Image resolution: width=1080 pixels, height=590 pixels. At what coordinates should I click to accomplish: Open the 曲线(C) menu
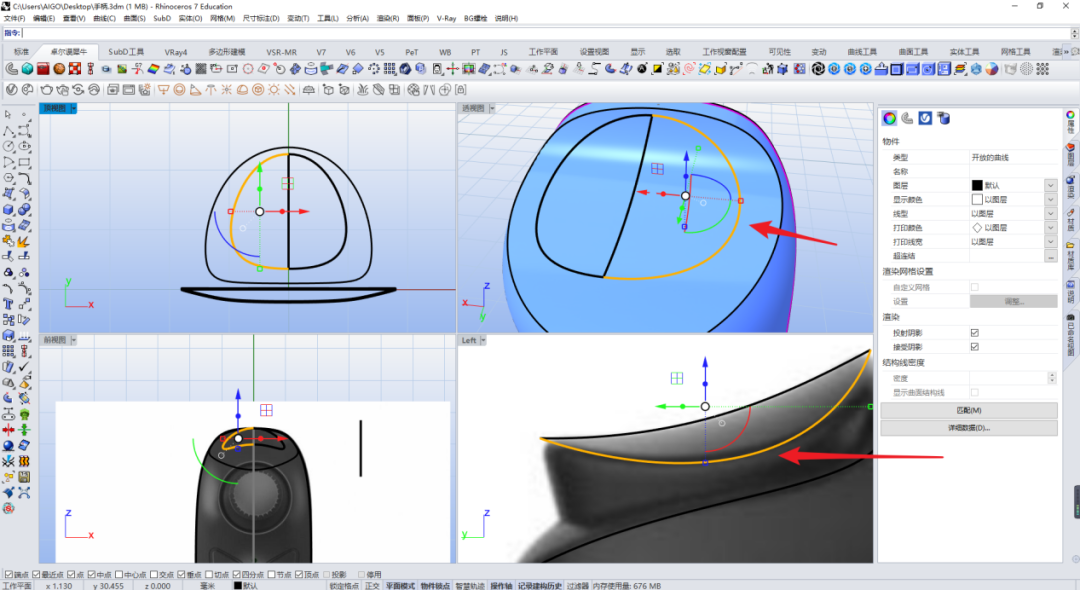pos(105,19)
